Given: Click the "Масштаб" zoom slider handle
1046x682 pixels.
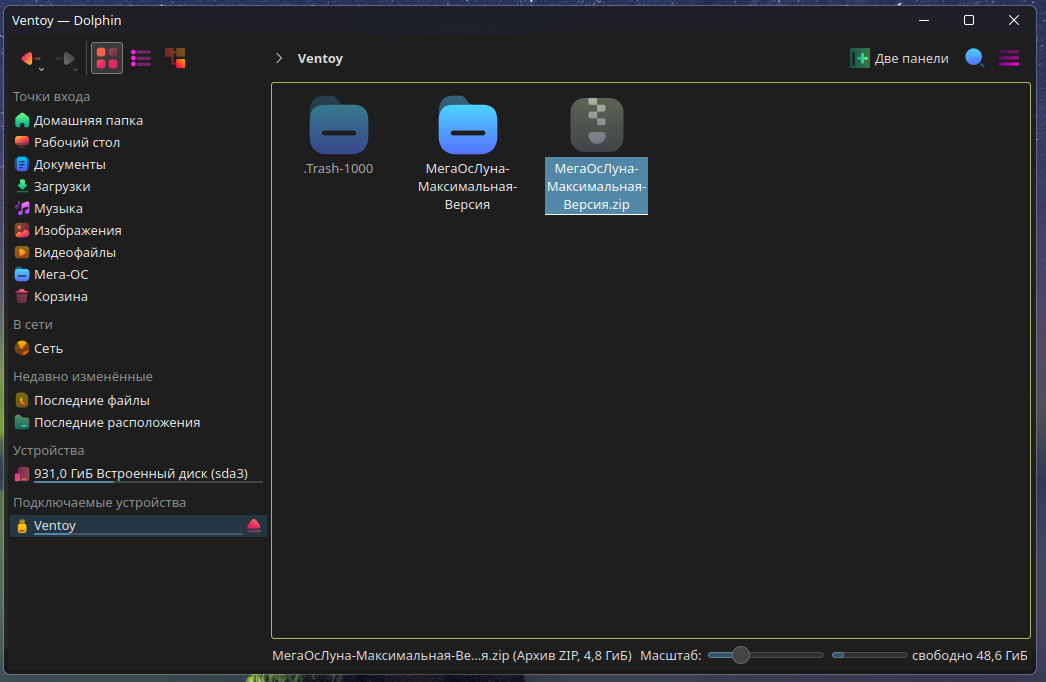Looking at the screenshot, I should click(740, 655).
